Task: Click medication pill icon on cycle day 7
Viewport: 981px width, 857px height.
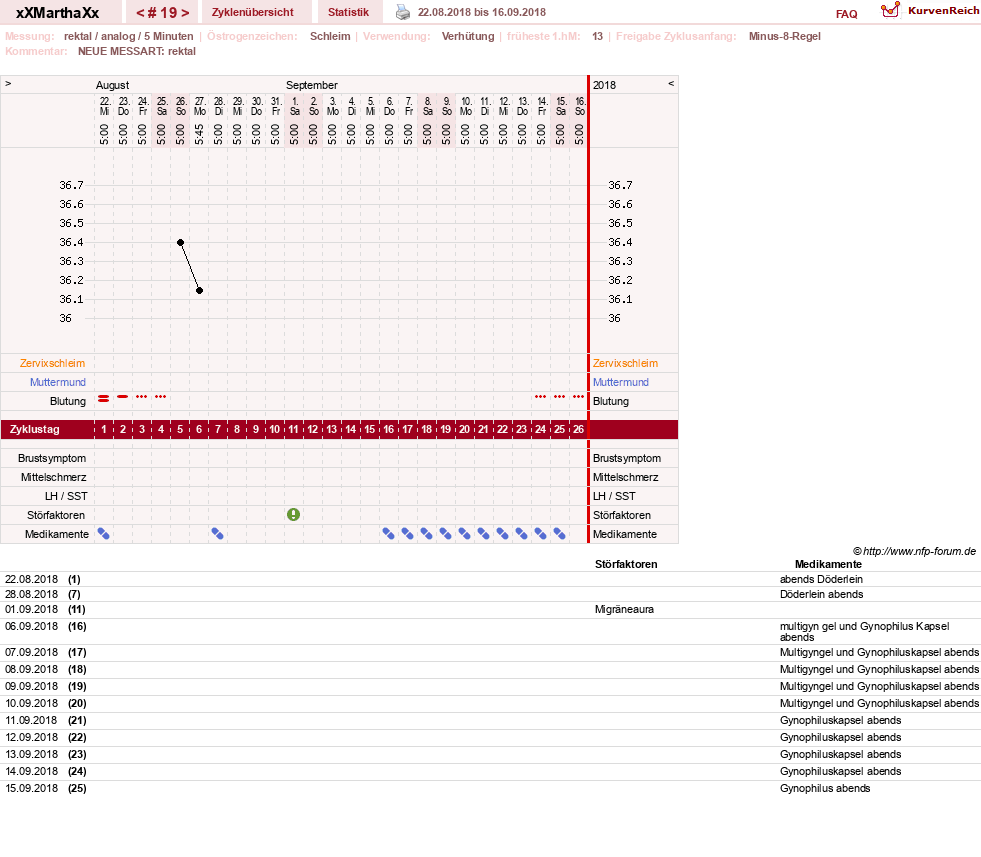Action: [218, 534]
